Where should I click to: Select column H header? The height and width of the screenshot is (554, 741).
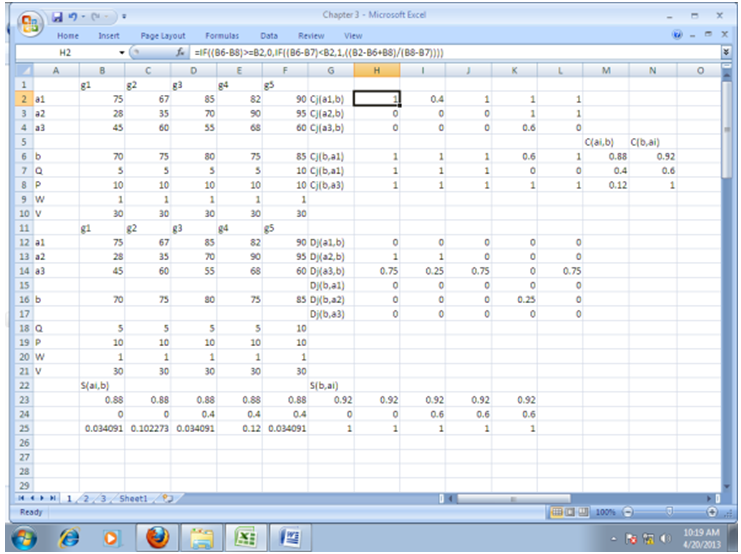pyautogui.click(x=376, y=69)
